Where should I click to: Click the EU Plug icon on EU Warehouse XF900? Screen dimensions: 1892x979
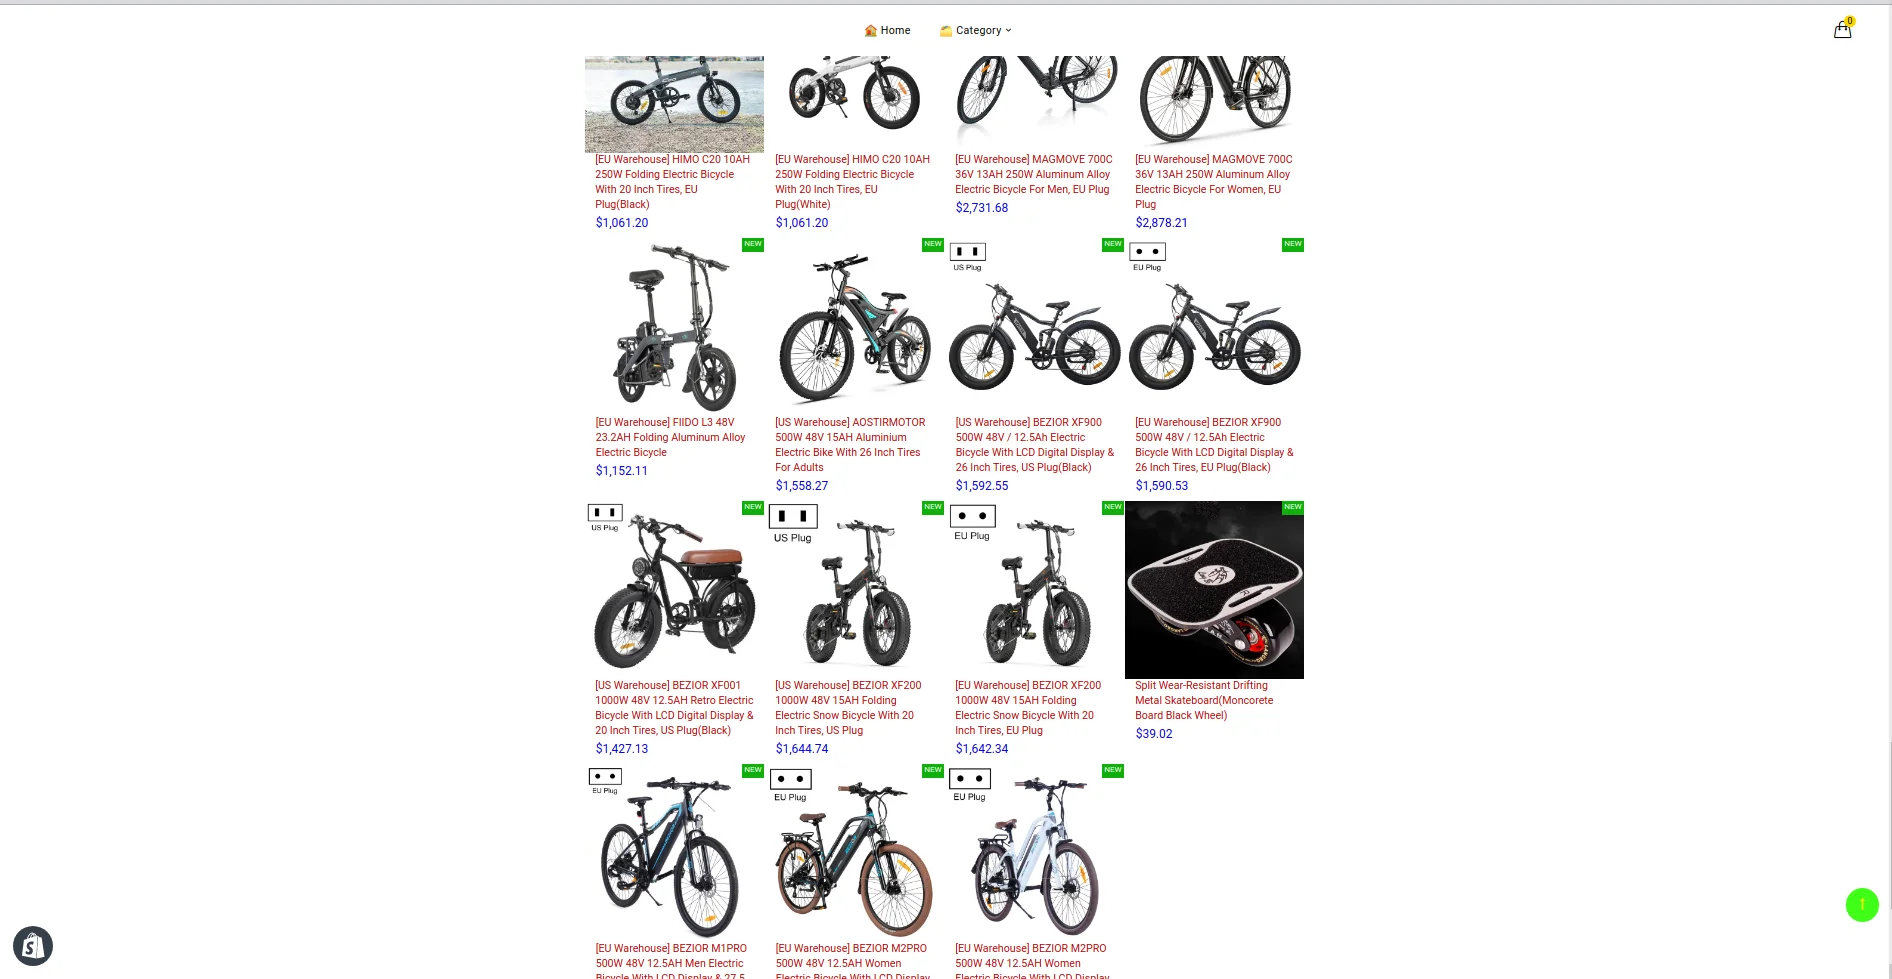(1147, 256)
